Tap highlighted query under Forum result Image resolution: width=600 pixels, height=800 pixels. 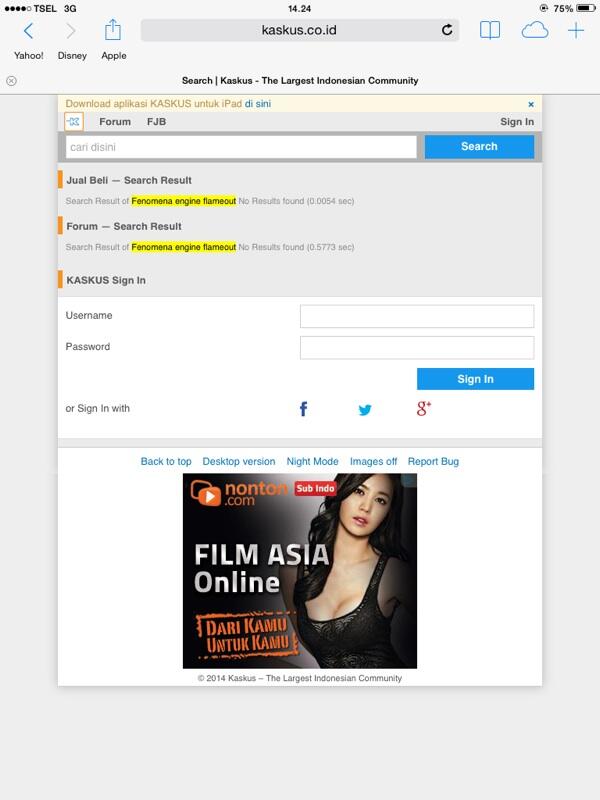coord(184,247)
